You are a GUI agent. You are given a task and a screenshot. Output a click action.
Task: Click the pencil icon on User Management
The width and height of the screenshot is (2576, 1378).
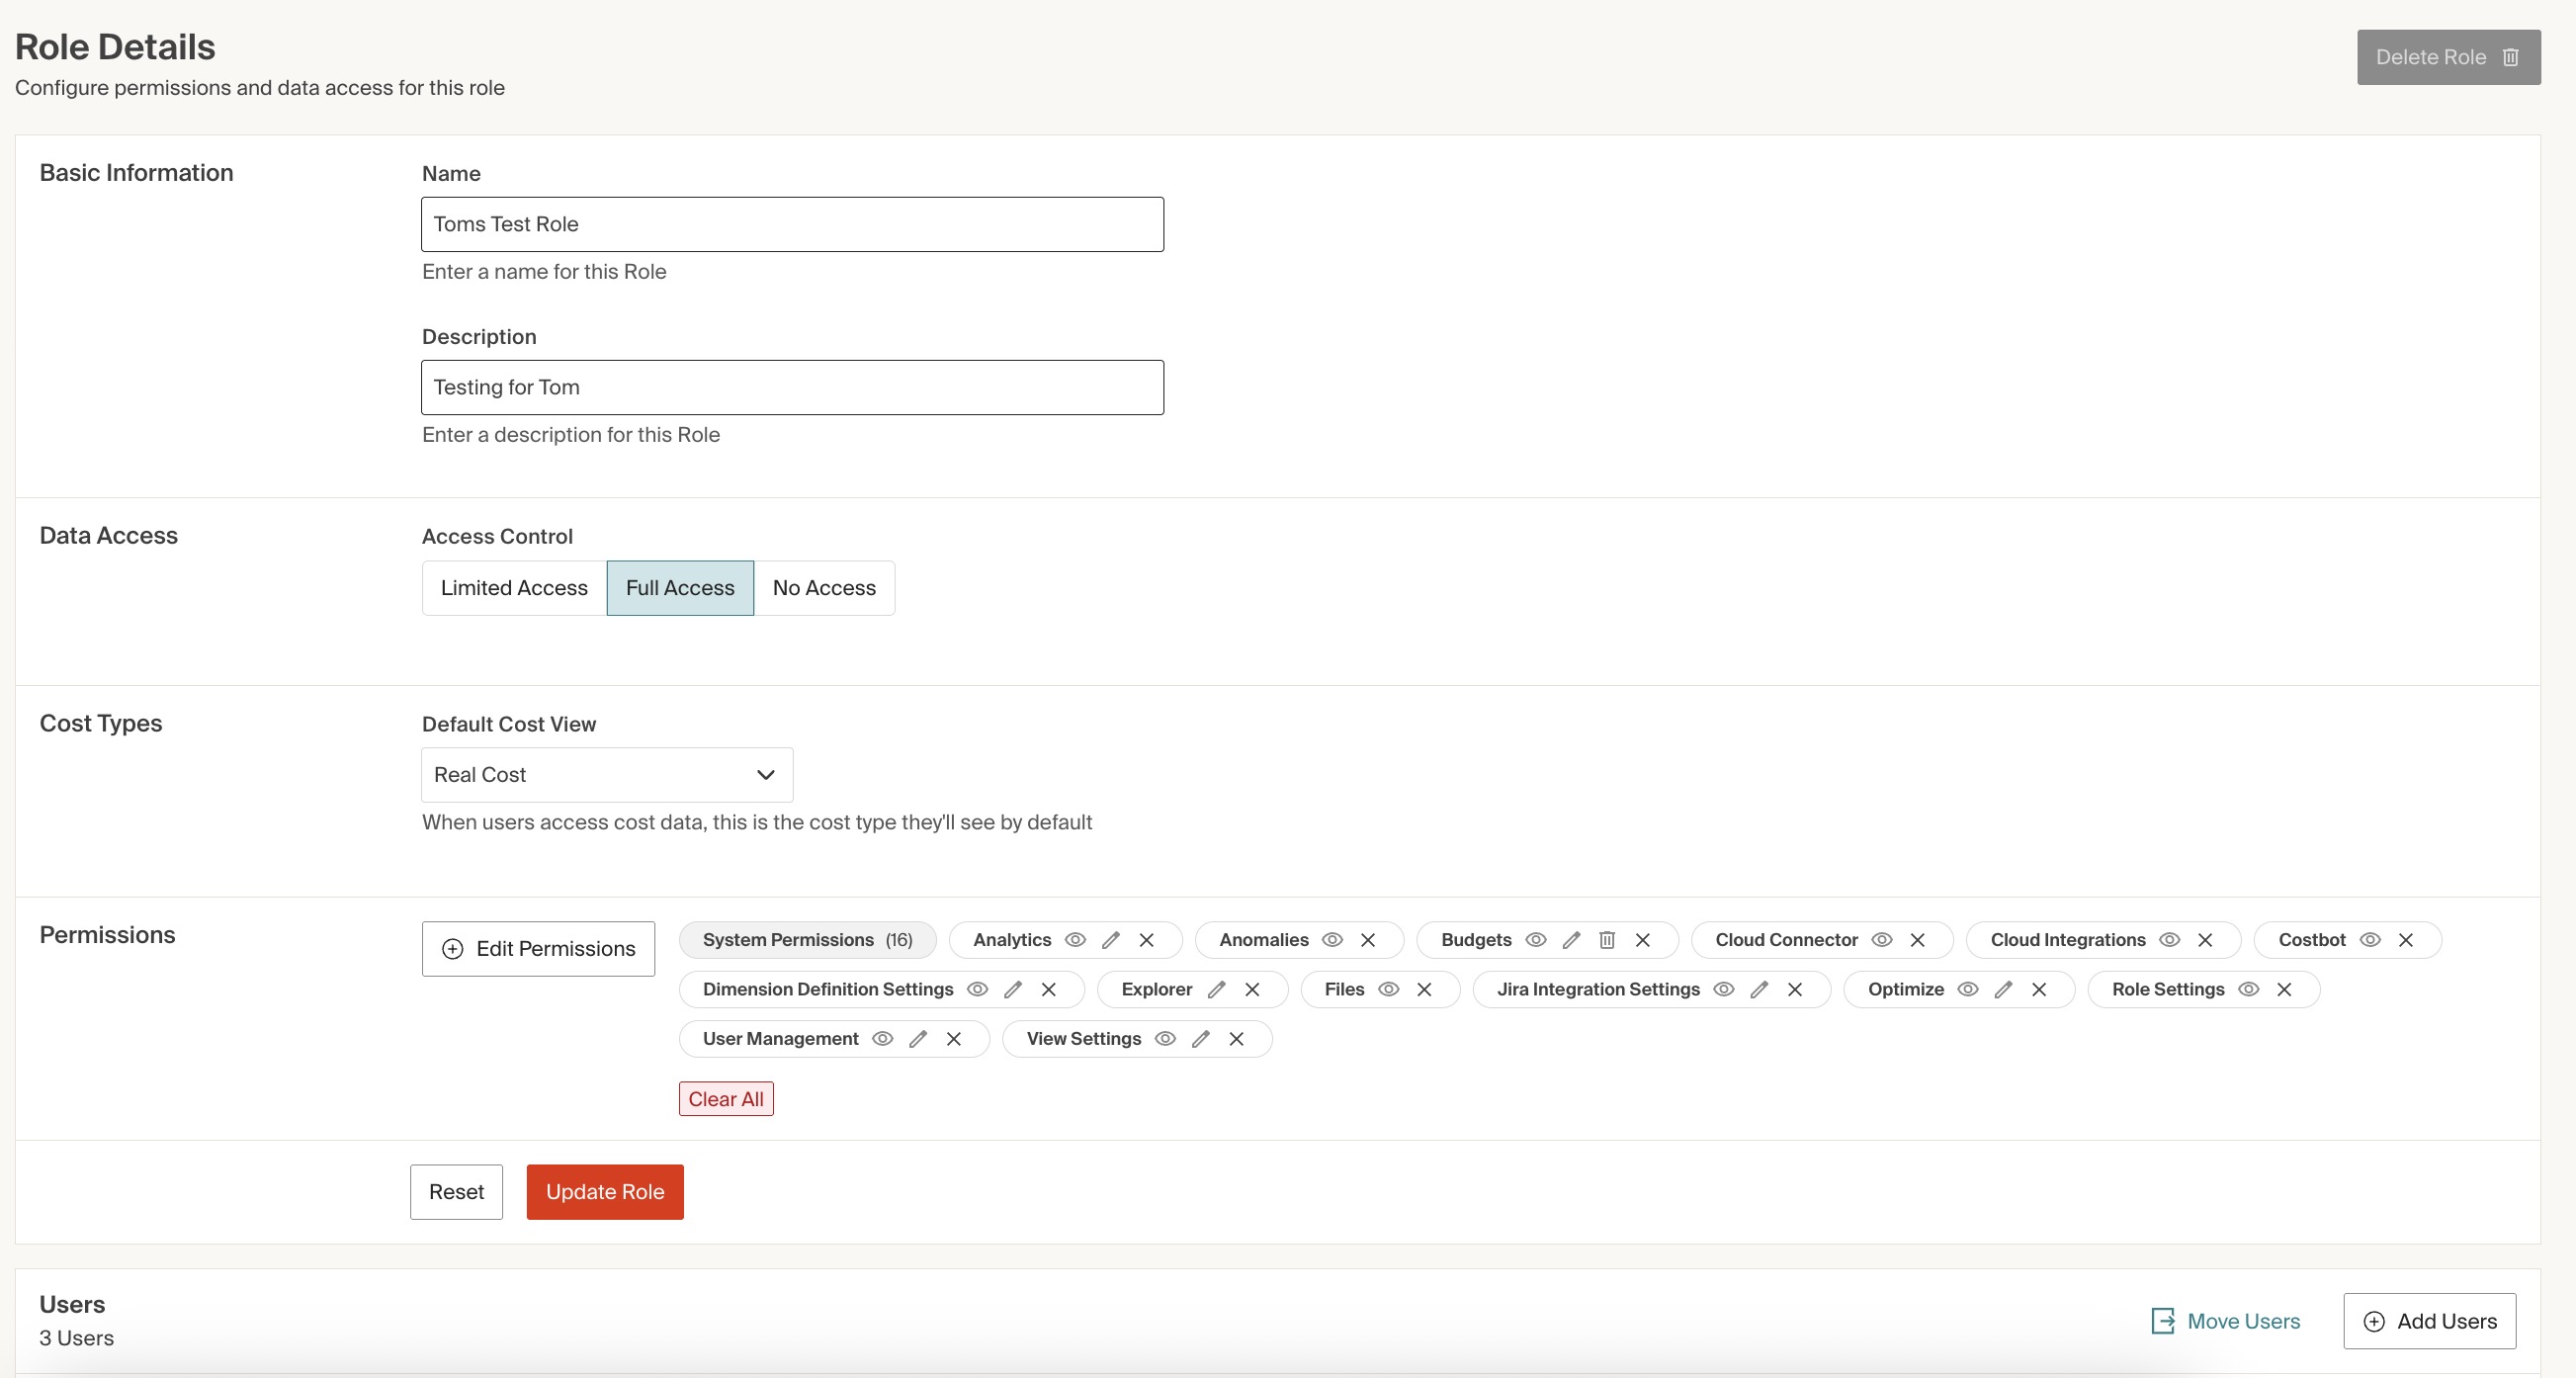tap(917, 1039)
